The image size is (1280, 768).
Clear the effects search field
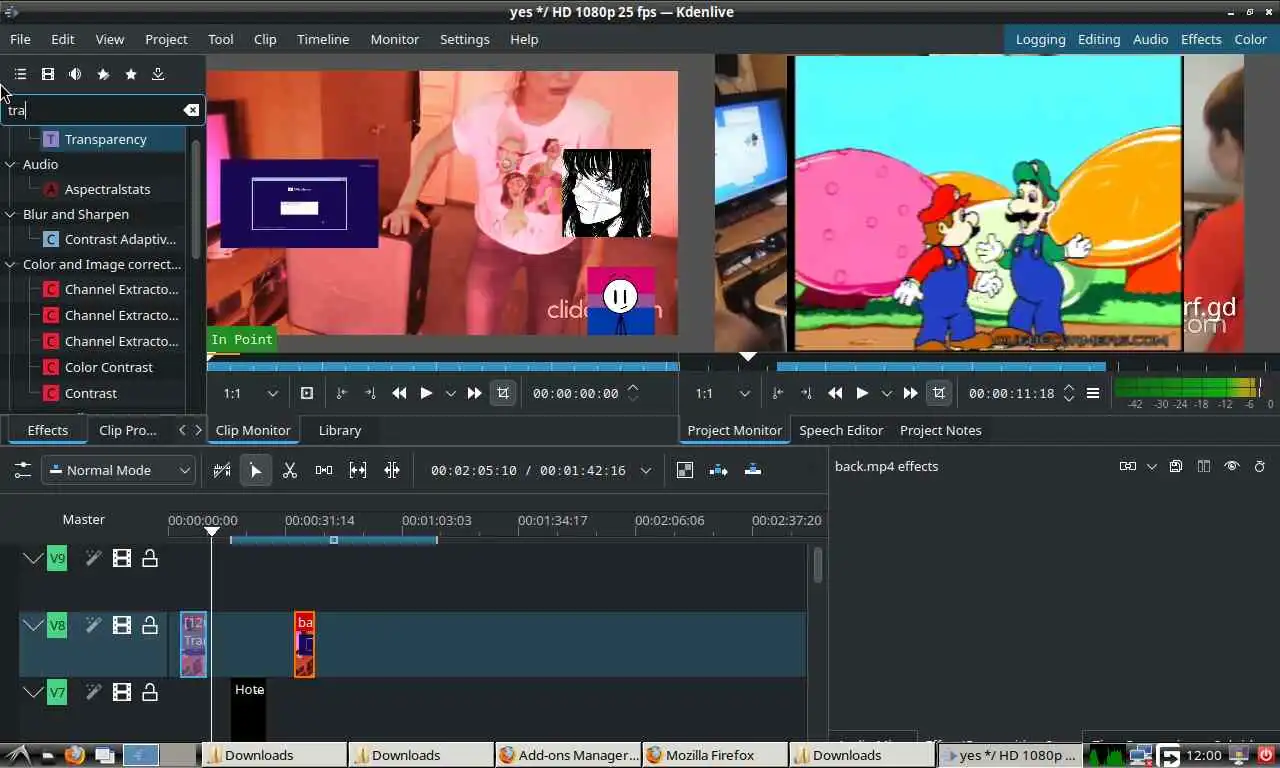191,110
